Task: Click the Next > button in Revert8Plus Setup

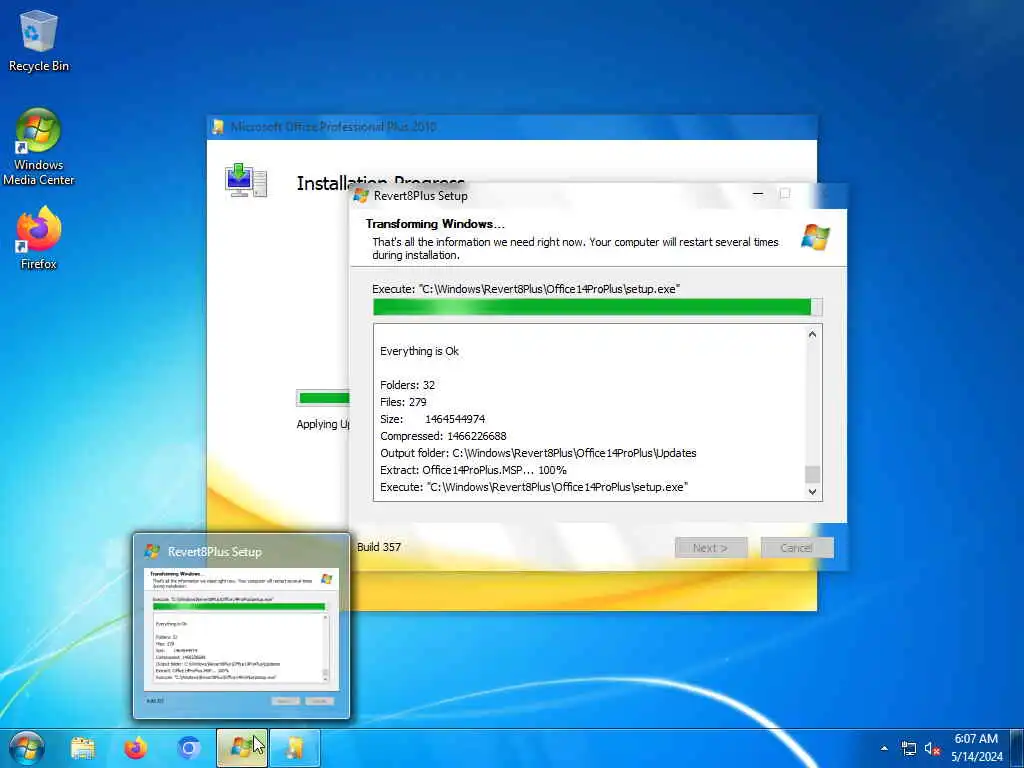Action: click(x=711, y=547)
